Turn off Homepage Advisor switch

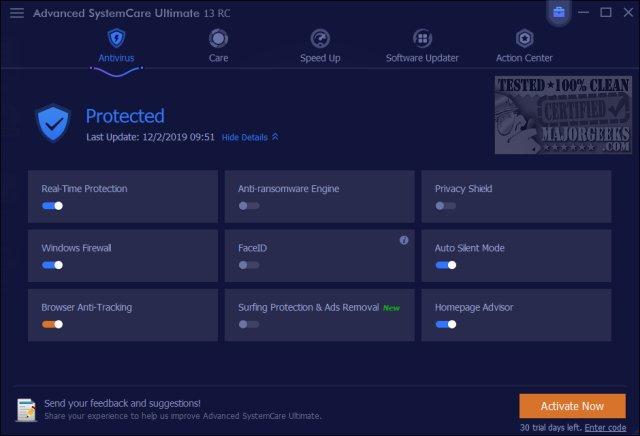446,324
